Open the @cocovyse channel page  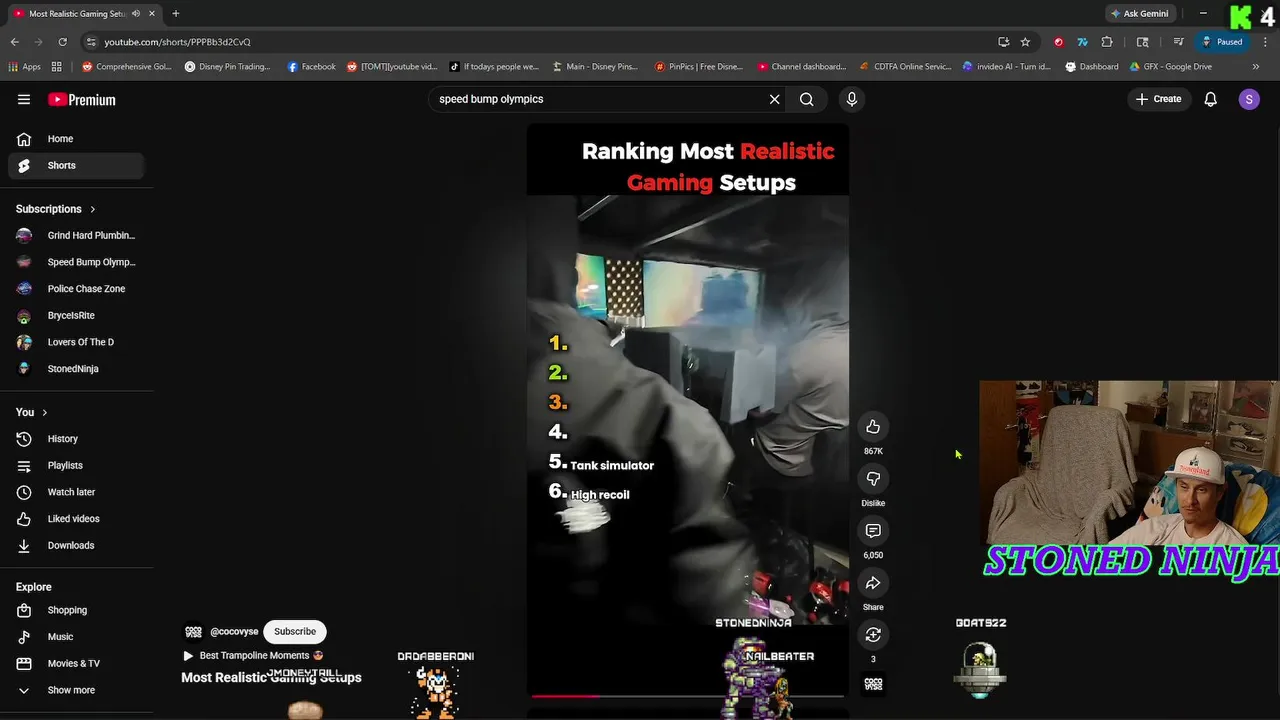pos(234,632)
